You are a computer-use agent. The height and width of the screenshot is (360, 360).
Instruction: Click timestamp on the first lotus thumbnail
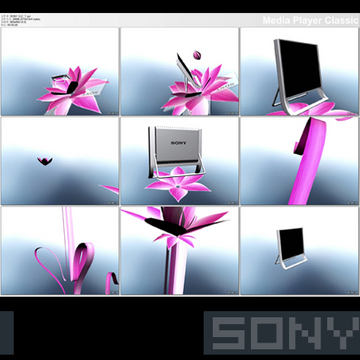click(113, 113)
